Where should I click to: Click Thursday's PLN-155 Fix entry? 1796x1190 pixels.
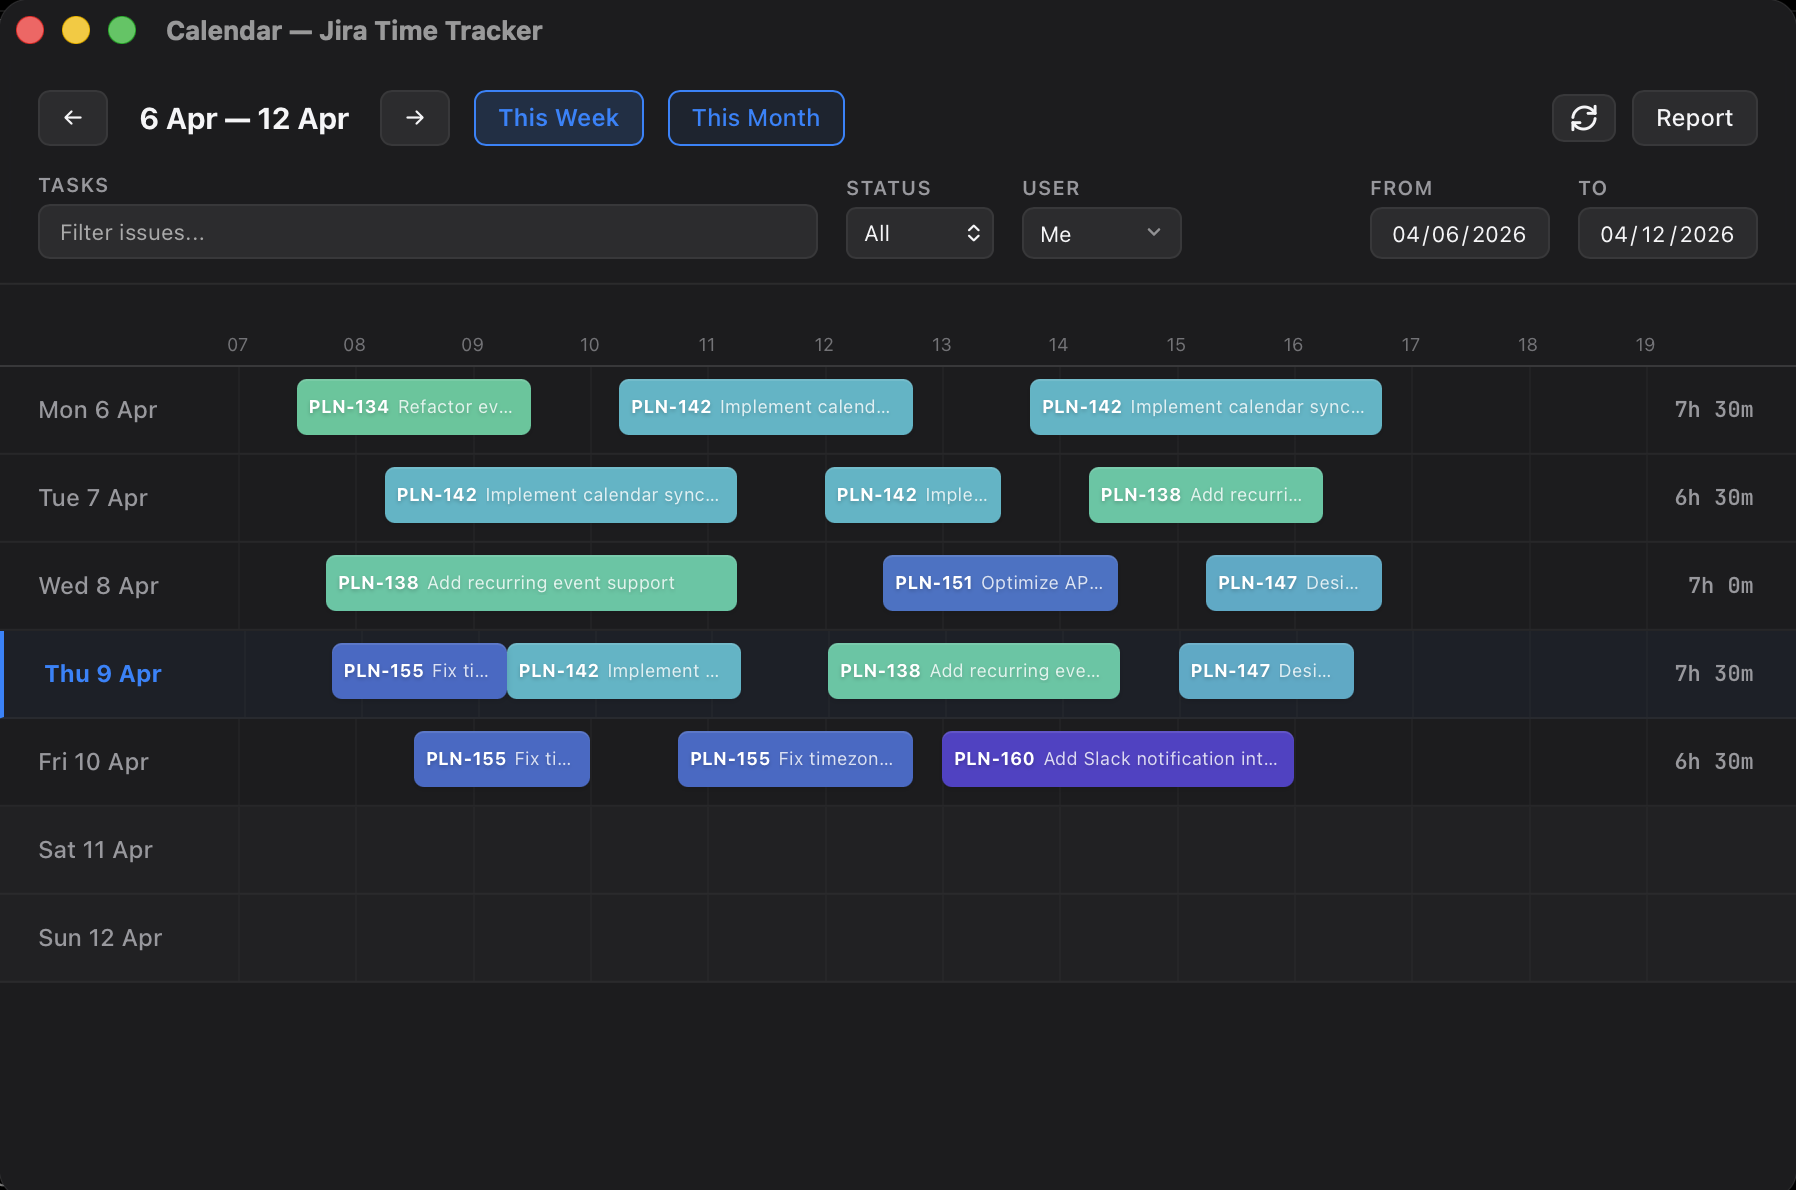[418, 671]
